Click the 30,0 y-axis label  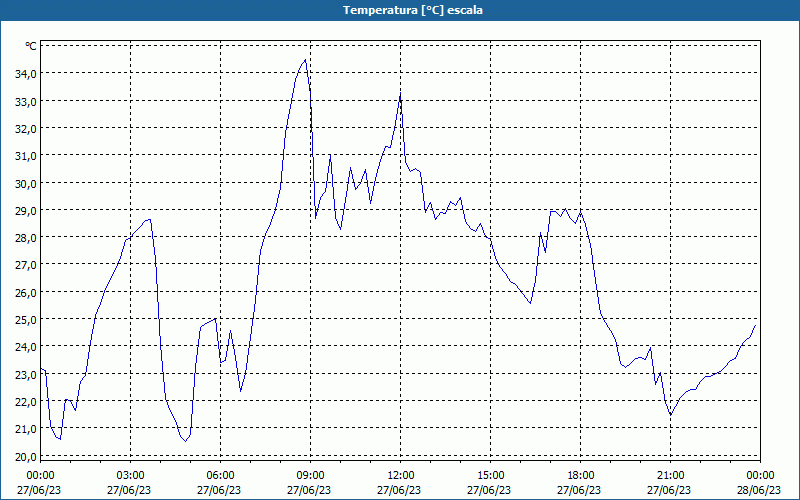point(26,183)
